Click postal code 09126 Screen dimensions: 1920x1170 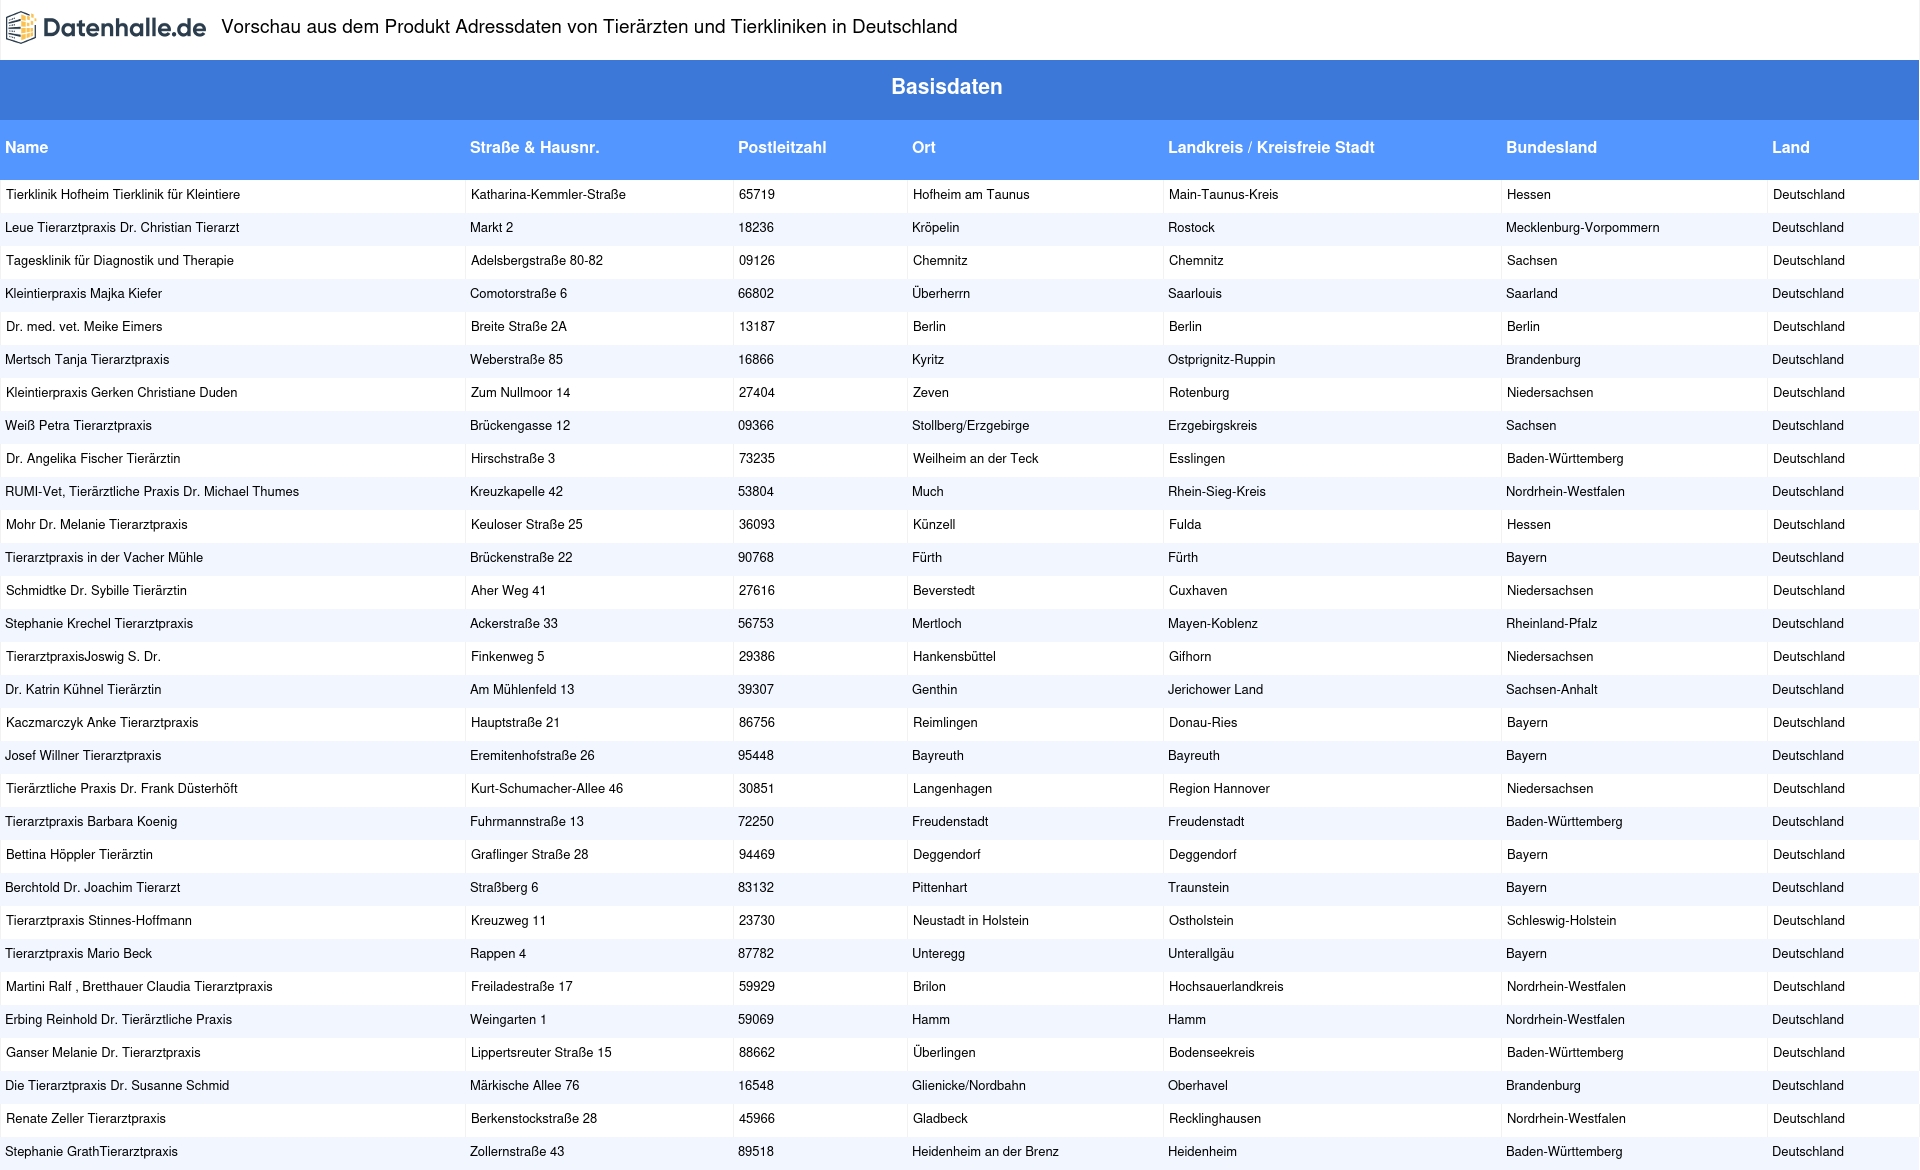click(757, 261)
